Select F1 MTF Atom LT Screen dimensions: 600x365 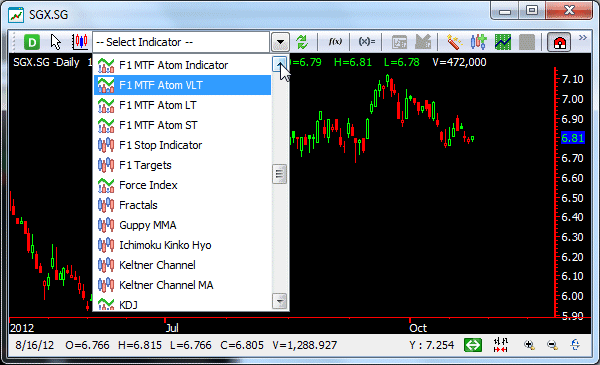[183, 105]
